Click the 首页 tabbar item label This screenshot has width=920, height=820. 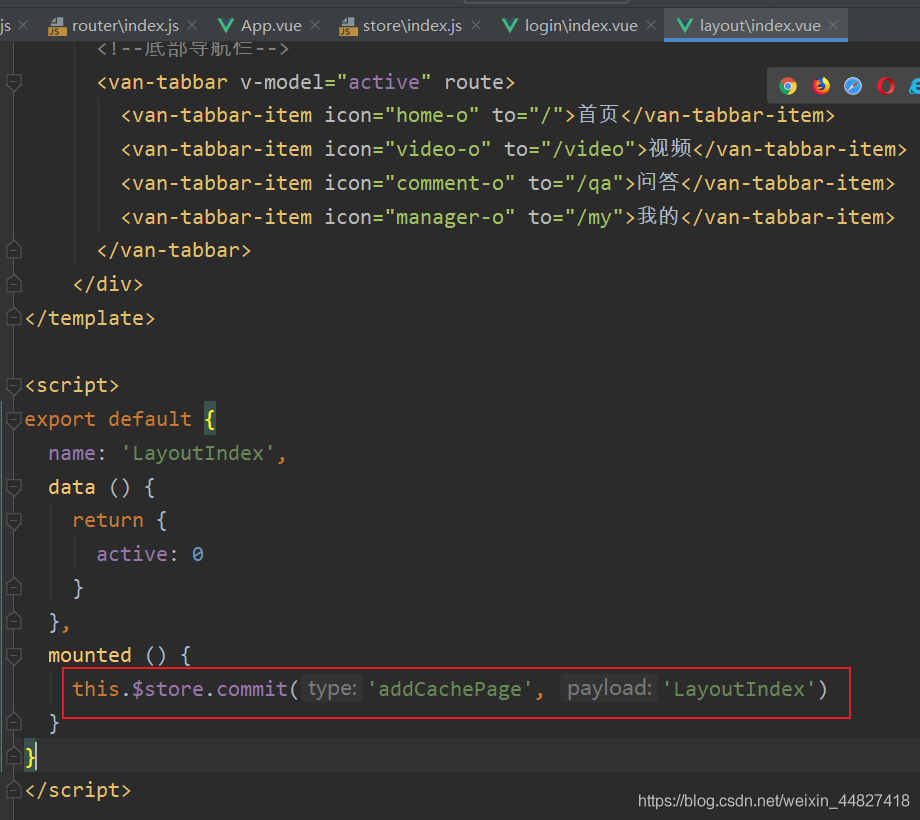598,114
